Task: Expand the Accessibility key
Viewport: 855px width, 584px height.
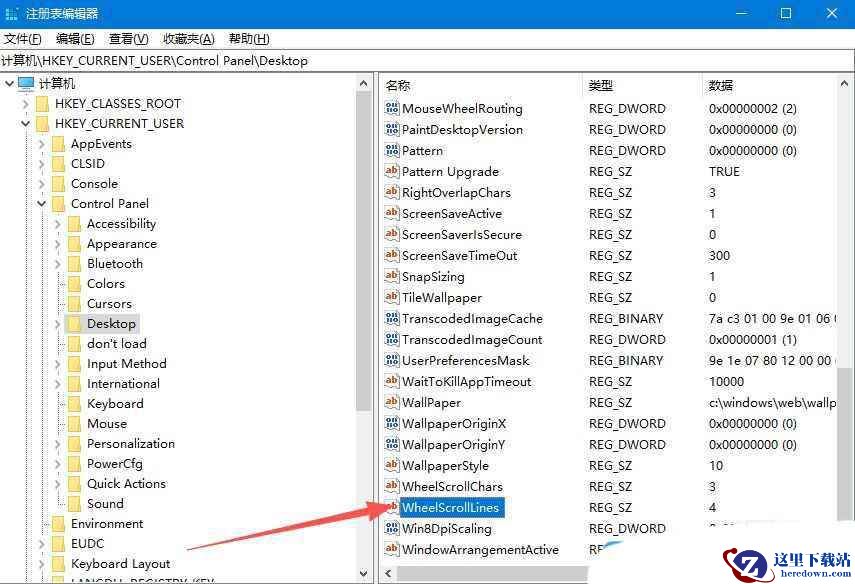Action: (58, 224)
